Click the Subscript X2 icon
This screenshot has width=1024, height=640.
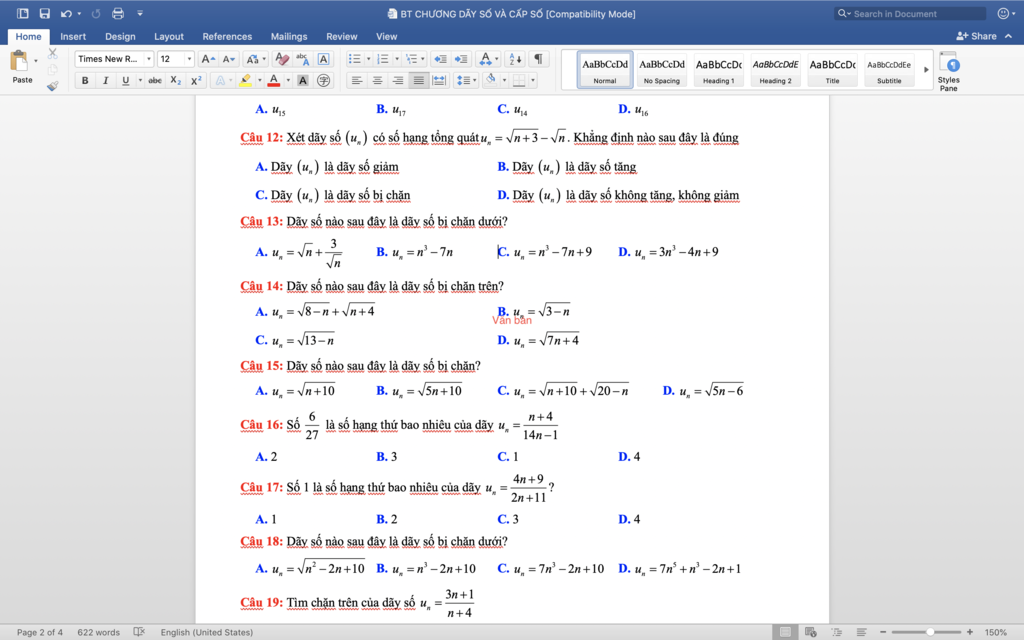[175, 80]
